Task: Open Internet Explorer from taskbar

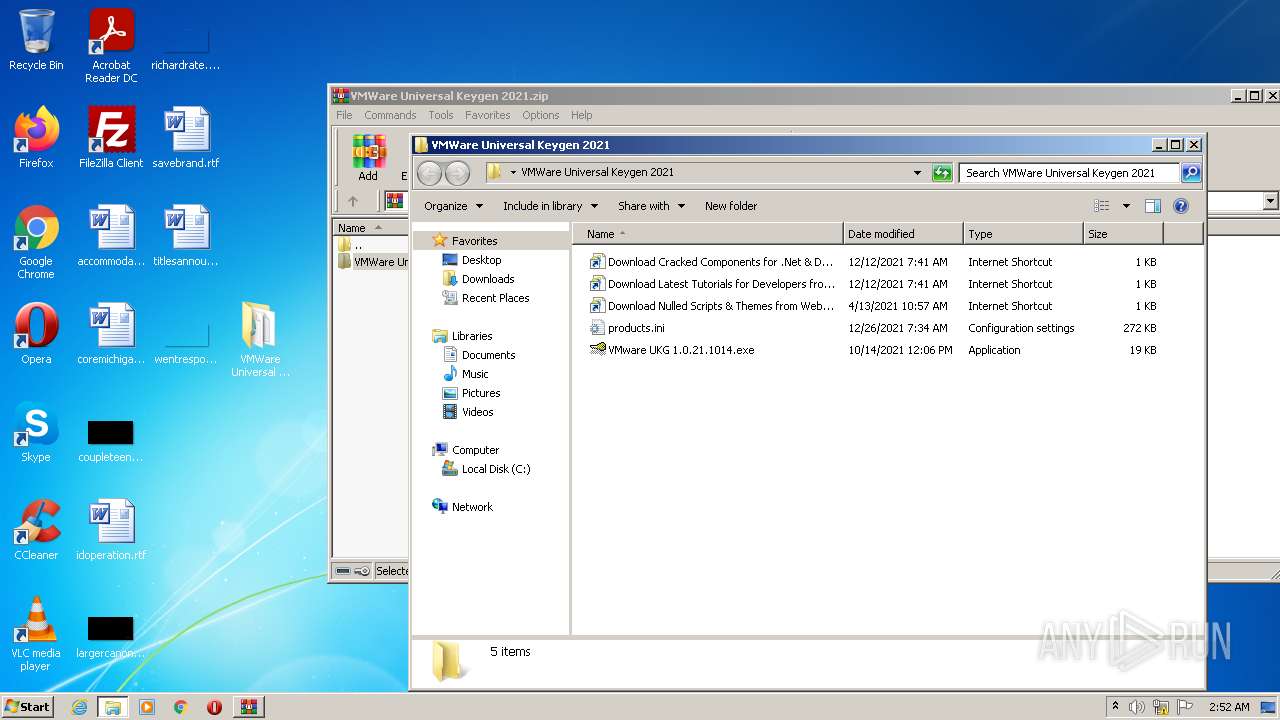Action: pos(79,707)
